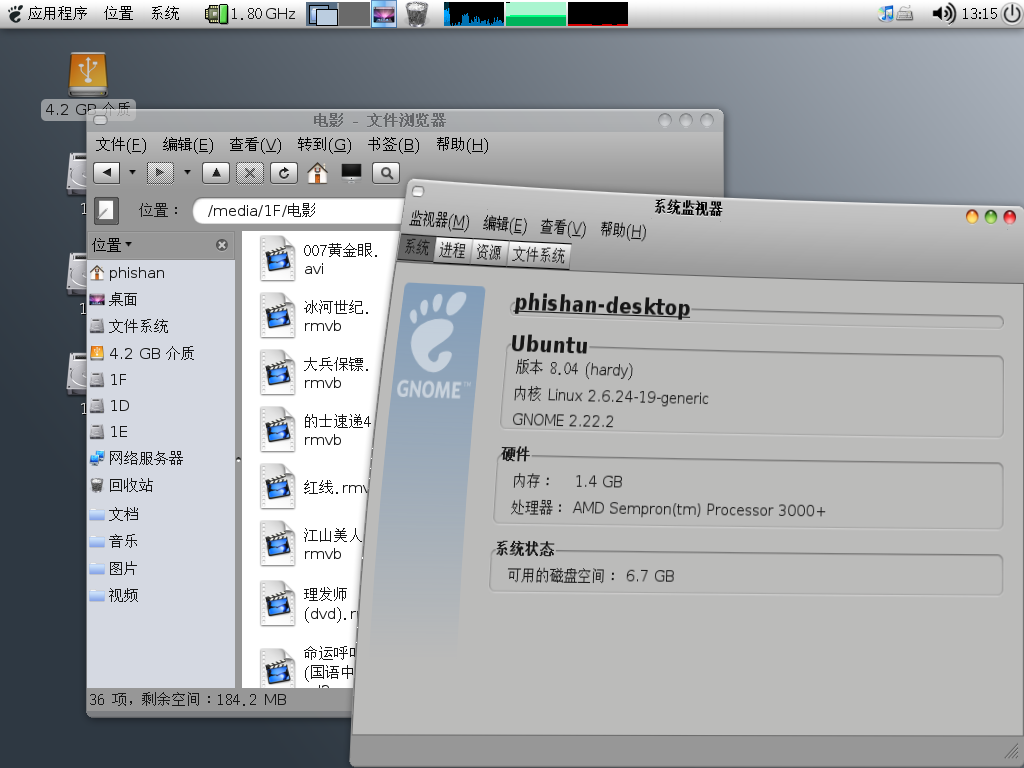
Task: Click the blue CPU history graph in panel
Action: (473, 14)
